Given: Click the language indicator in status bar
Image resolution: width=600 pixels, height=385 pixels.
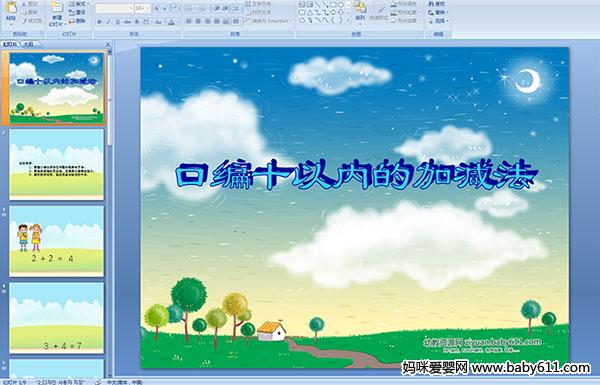Looking at the screenshot, I should [124, 382].
